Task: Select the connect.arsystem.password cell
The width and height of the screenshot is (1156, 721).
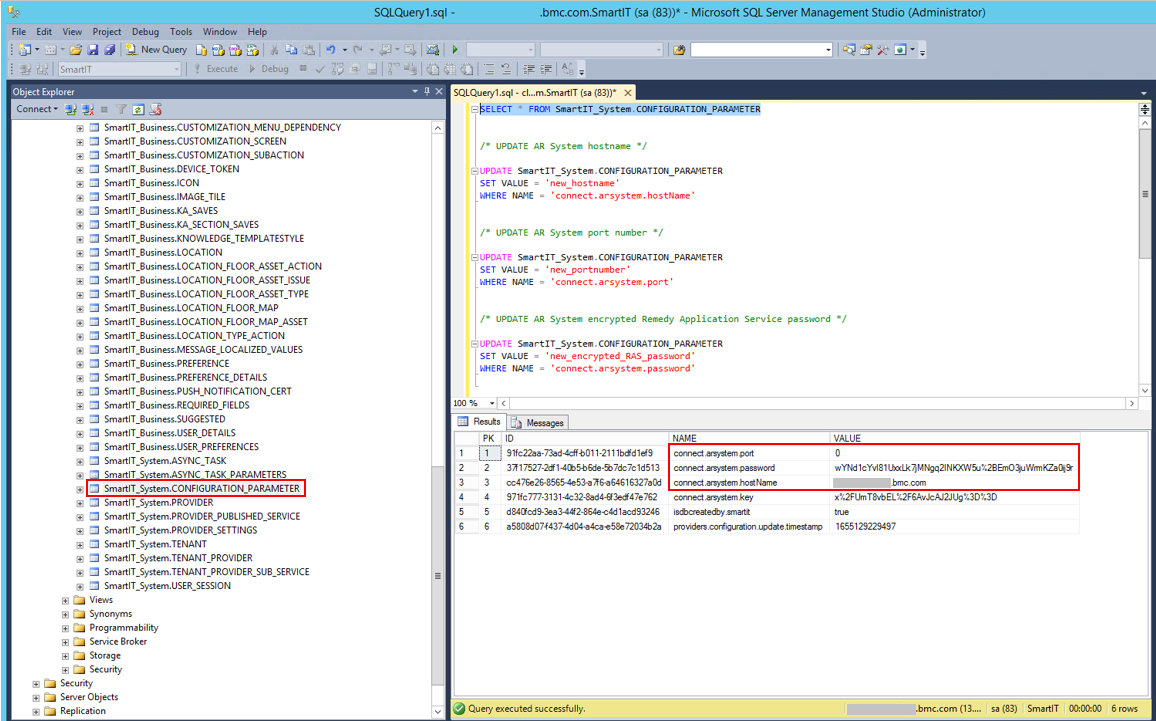Action: pos(749,468)
